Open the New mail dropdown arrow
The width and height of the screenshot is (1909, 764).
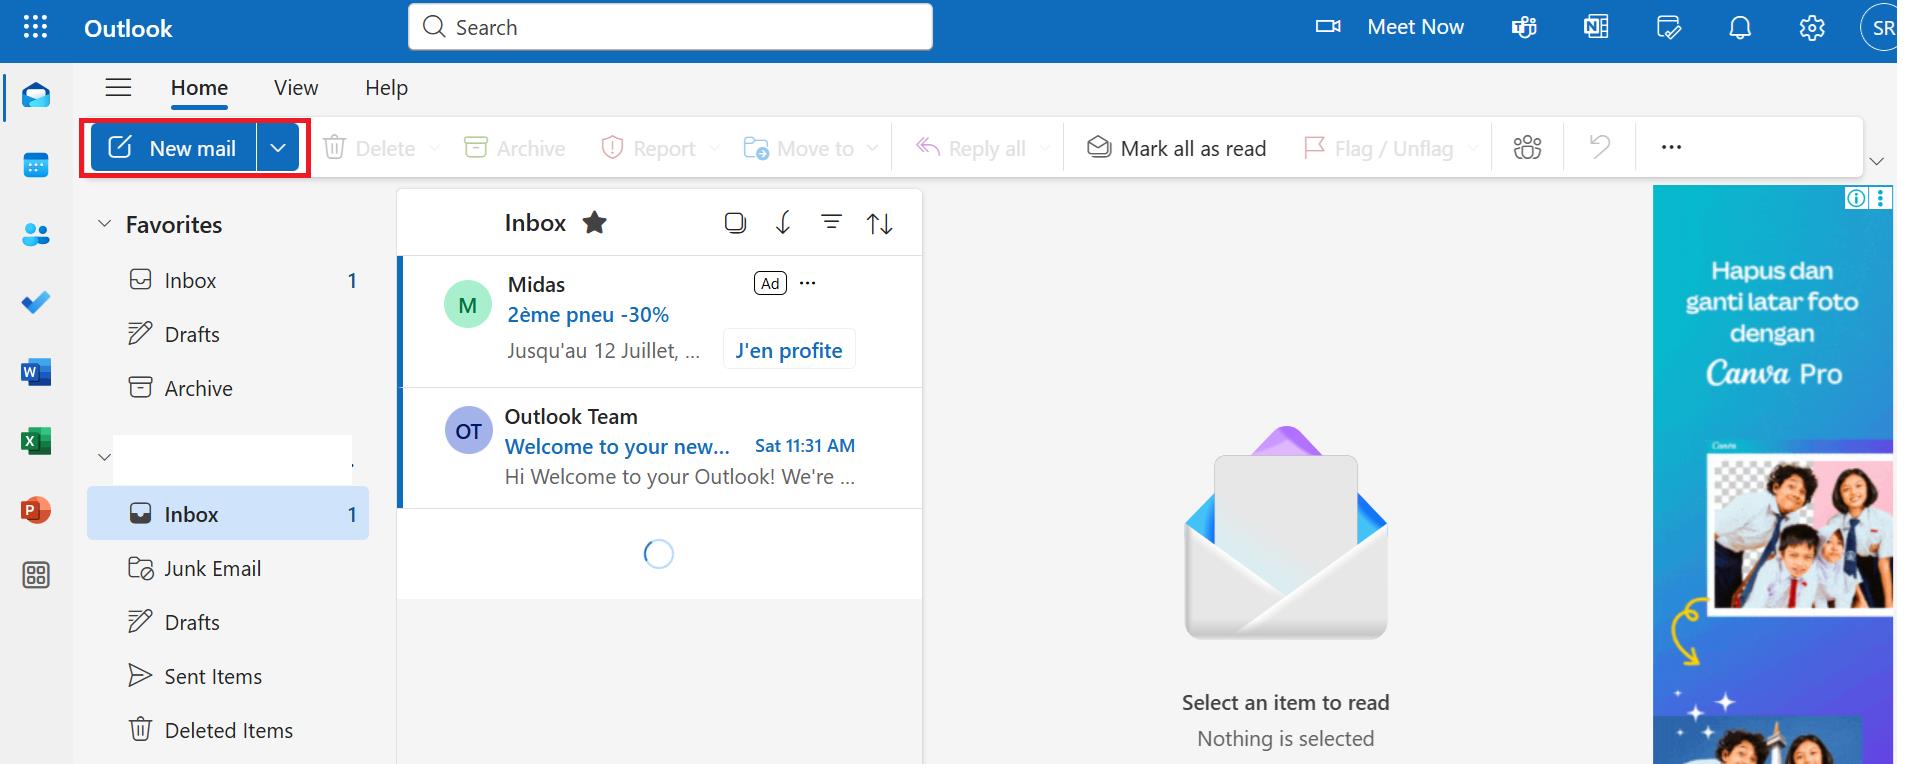pyautogui.click(x=278, y=148)
